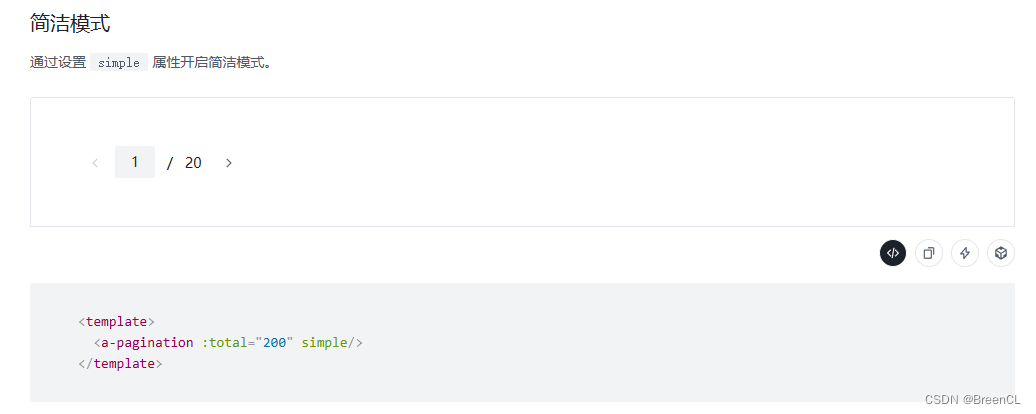The height and width of the screenshot is (414, 1036).
Task: Go to the previous page arrow
Action: coord(95,163)
